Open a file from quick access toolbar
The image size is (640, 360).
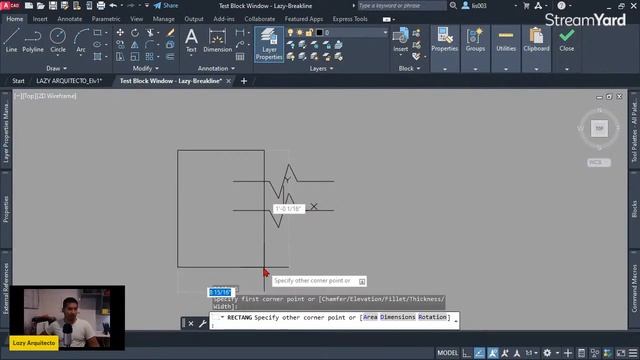(41, 6)
